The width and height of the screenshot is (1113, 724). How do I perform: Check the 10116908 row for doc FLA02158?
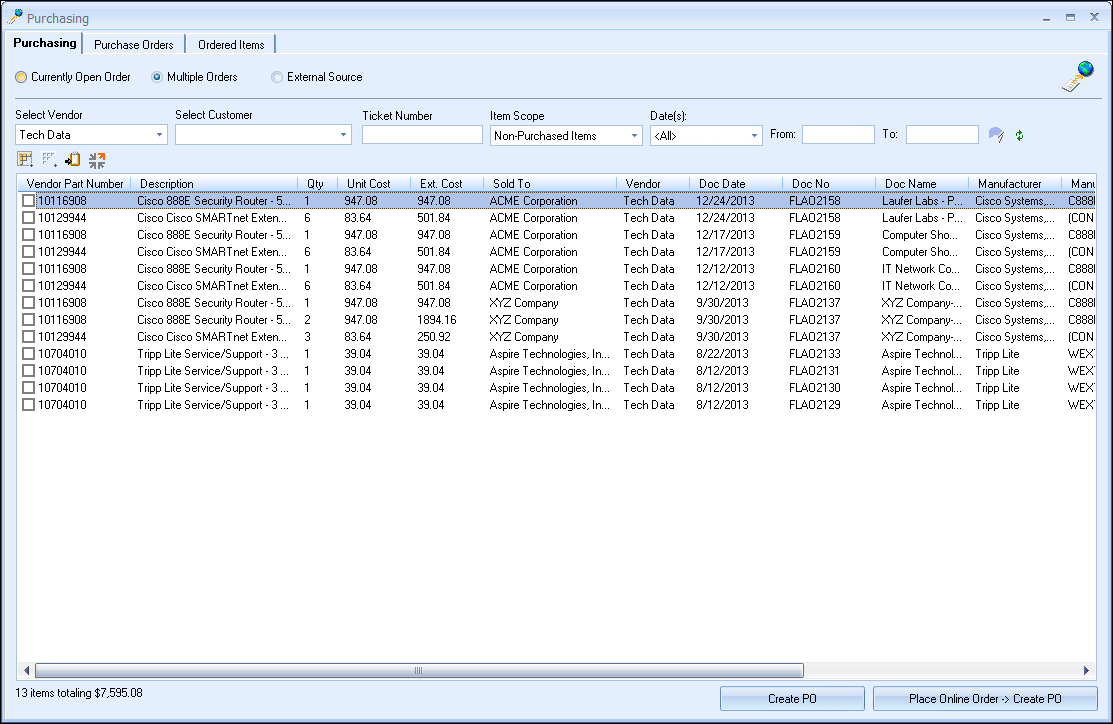tap(28, 201)
